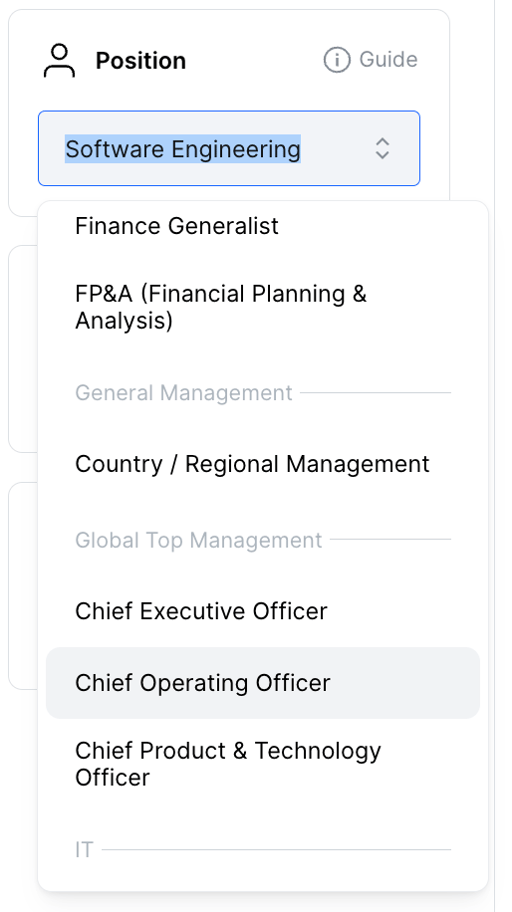Click the Global Top Management group label
The width and height of the screenshot is (512, 912).
(x=198, y=540)
